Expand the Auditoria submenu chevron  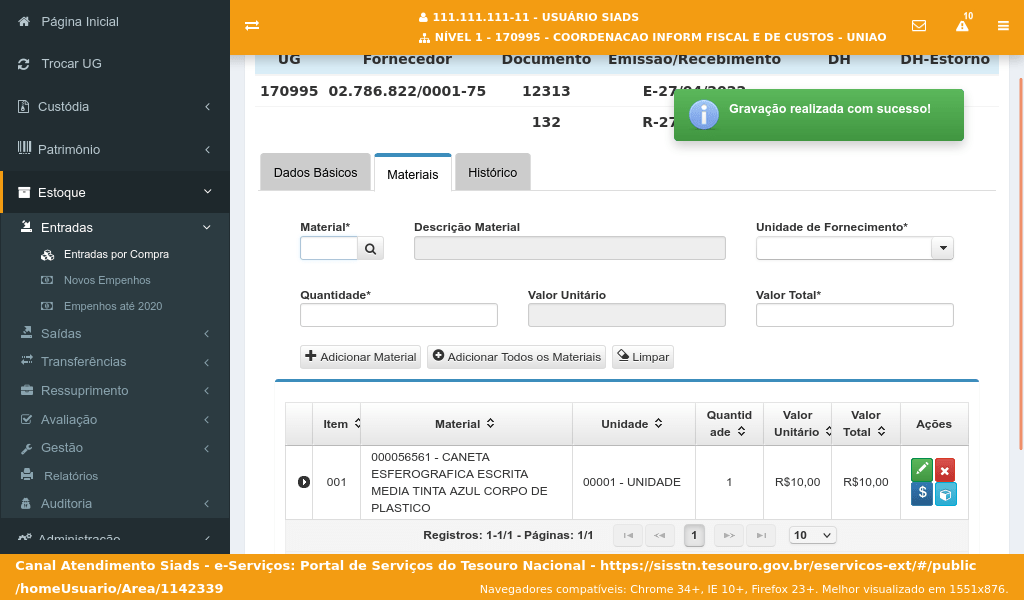pyautogui.click(x=207, y=504)
